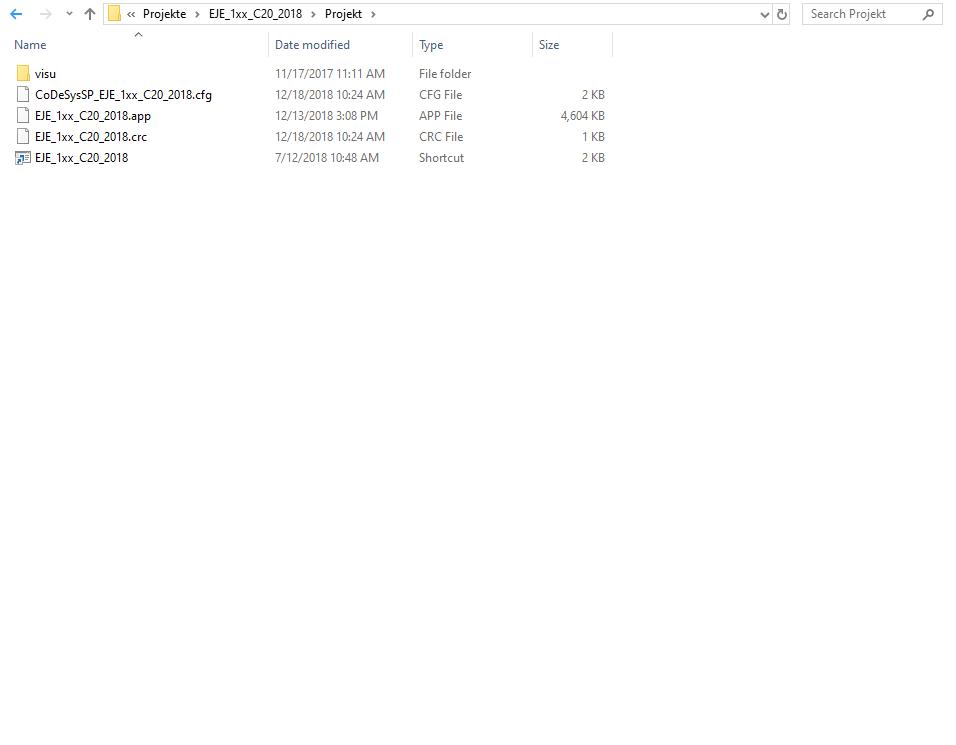Go up one folder level
This screenshot has height=745, width=956.
[90, 14]
